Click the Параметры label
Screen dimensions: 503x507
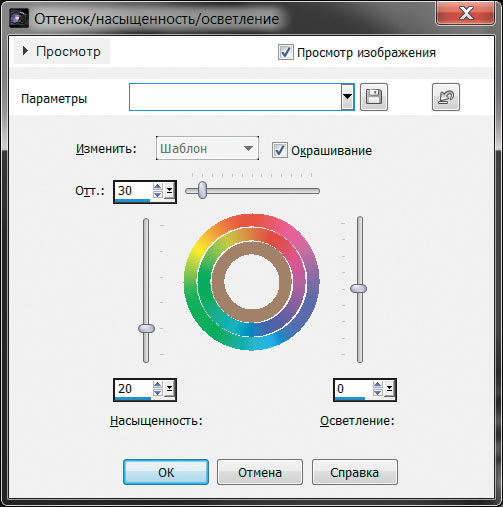pos(54,99)
